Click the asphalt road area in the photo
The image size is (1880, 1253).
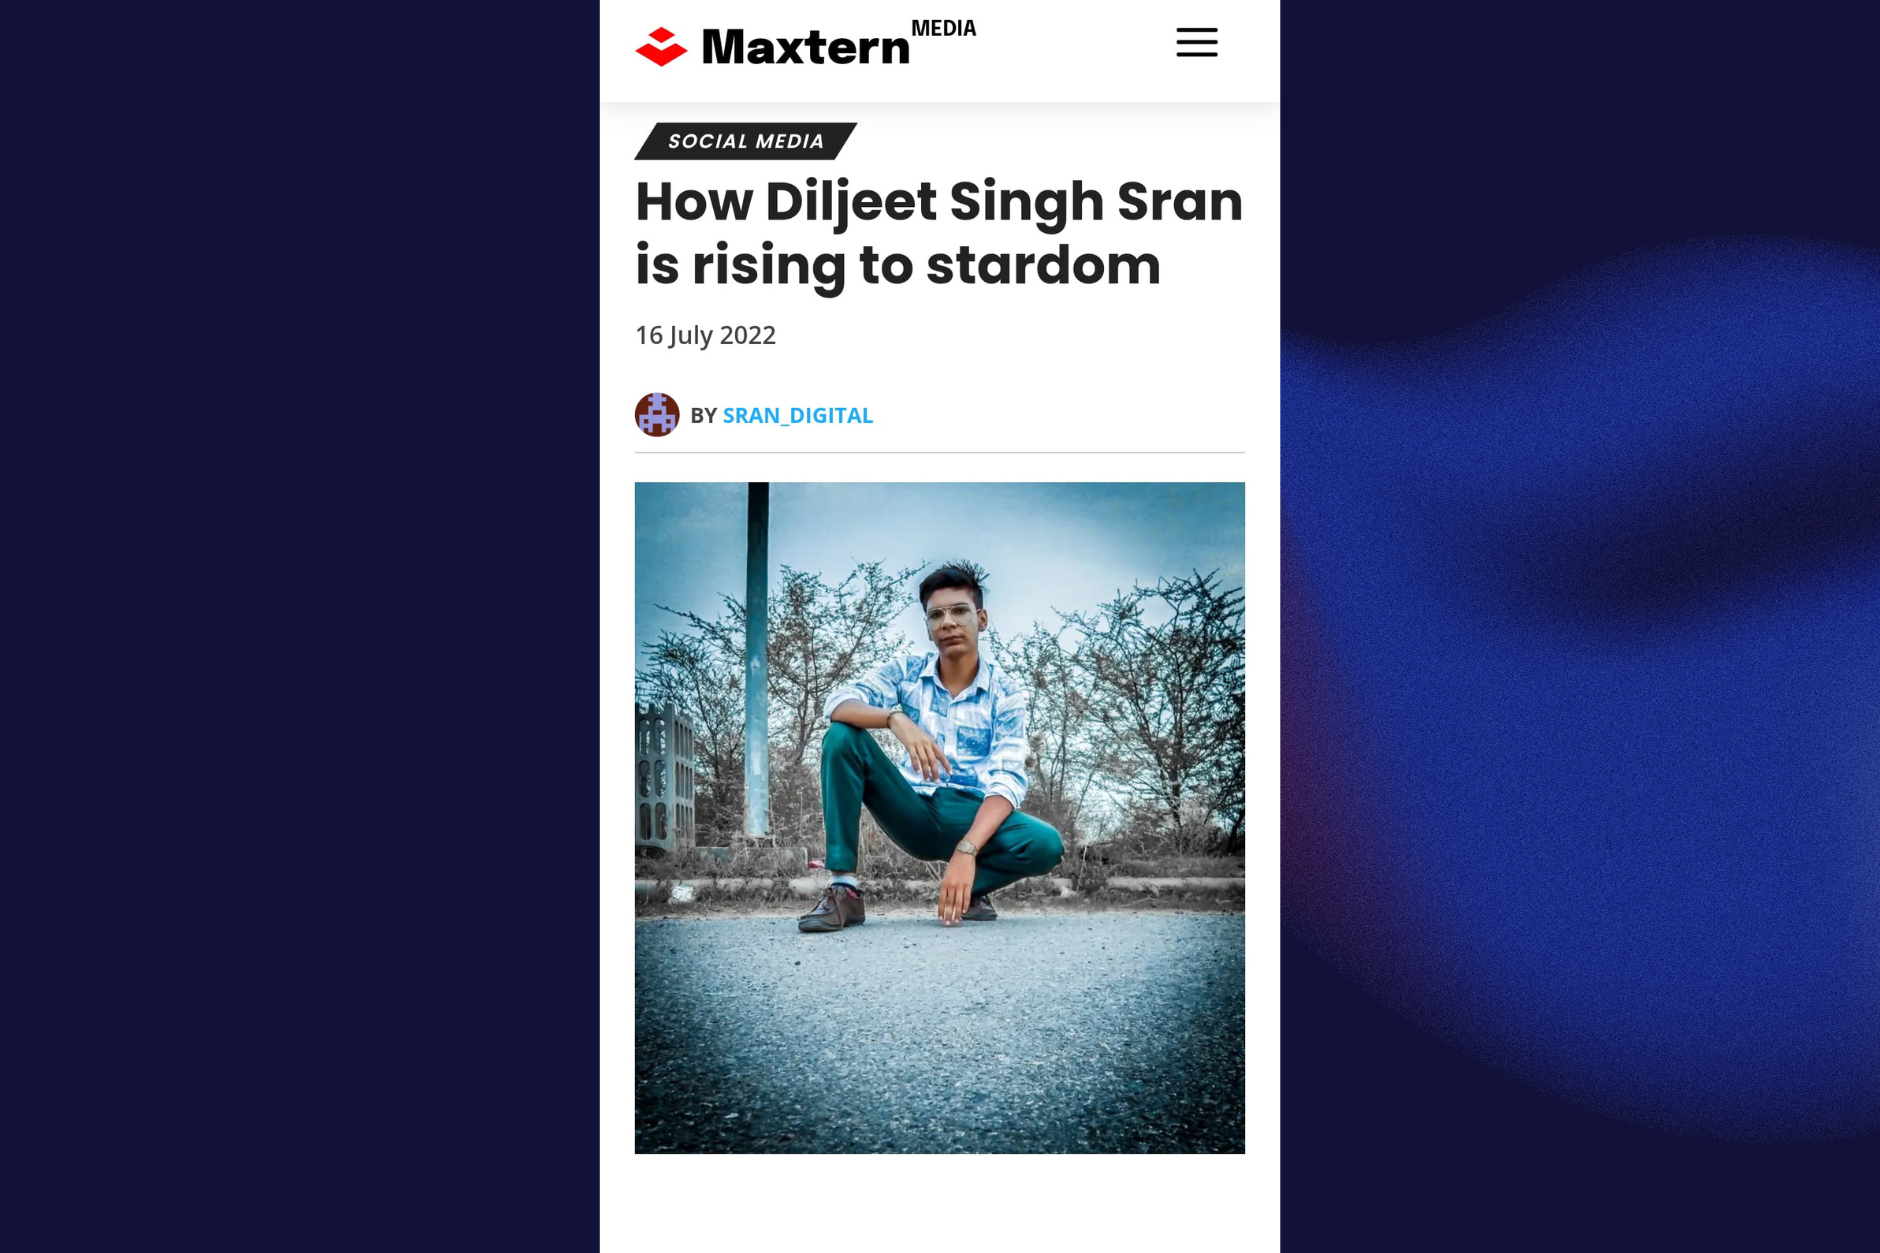click(x=939, y=1040)
